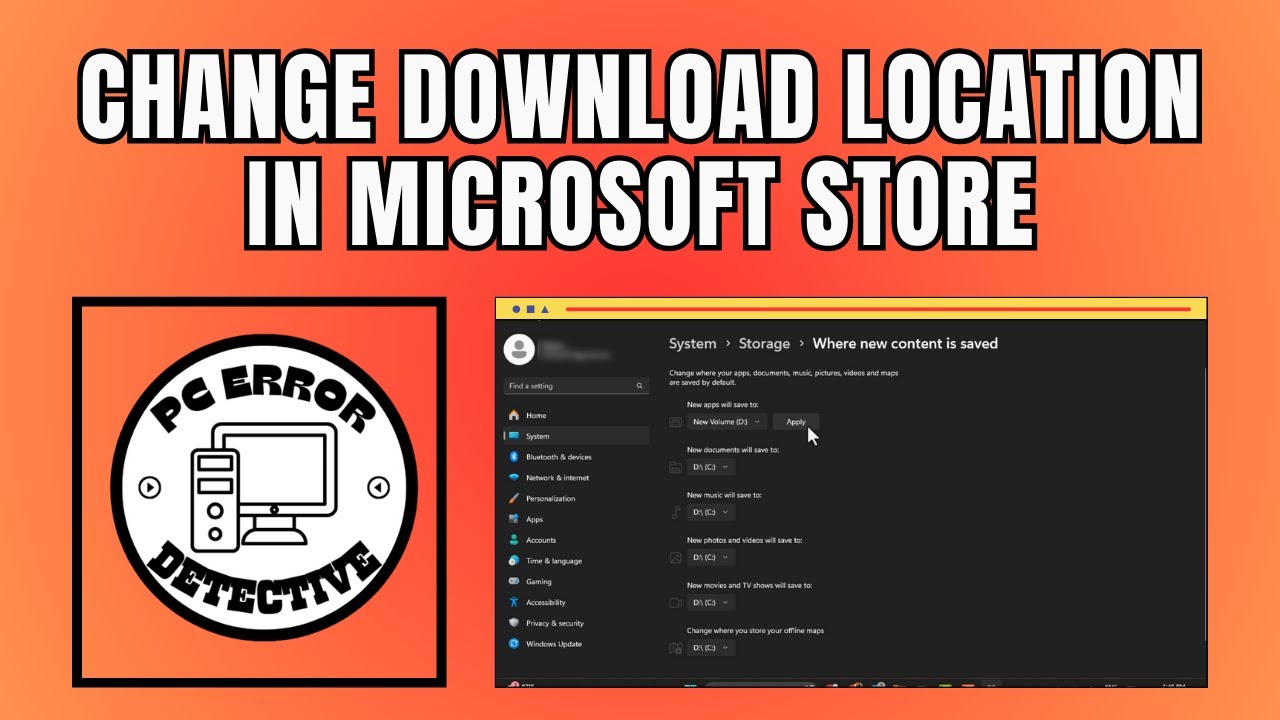The image size is (1280, 720).
Task: Open the New music drive dropdown
Action: coord(711,512)
